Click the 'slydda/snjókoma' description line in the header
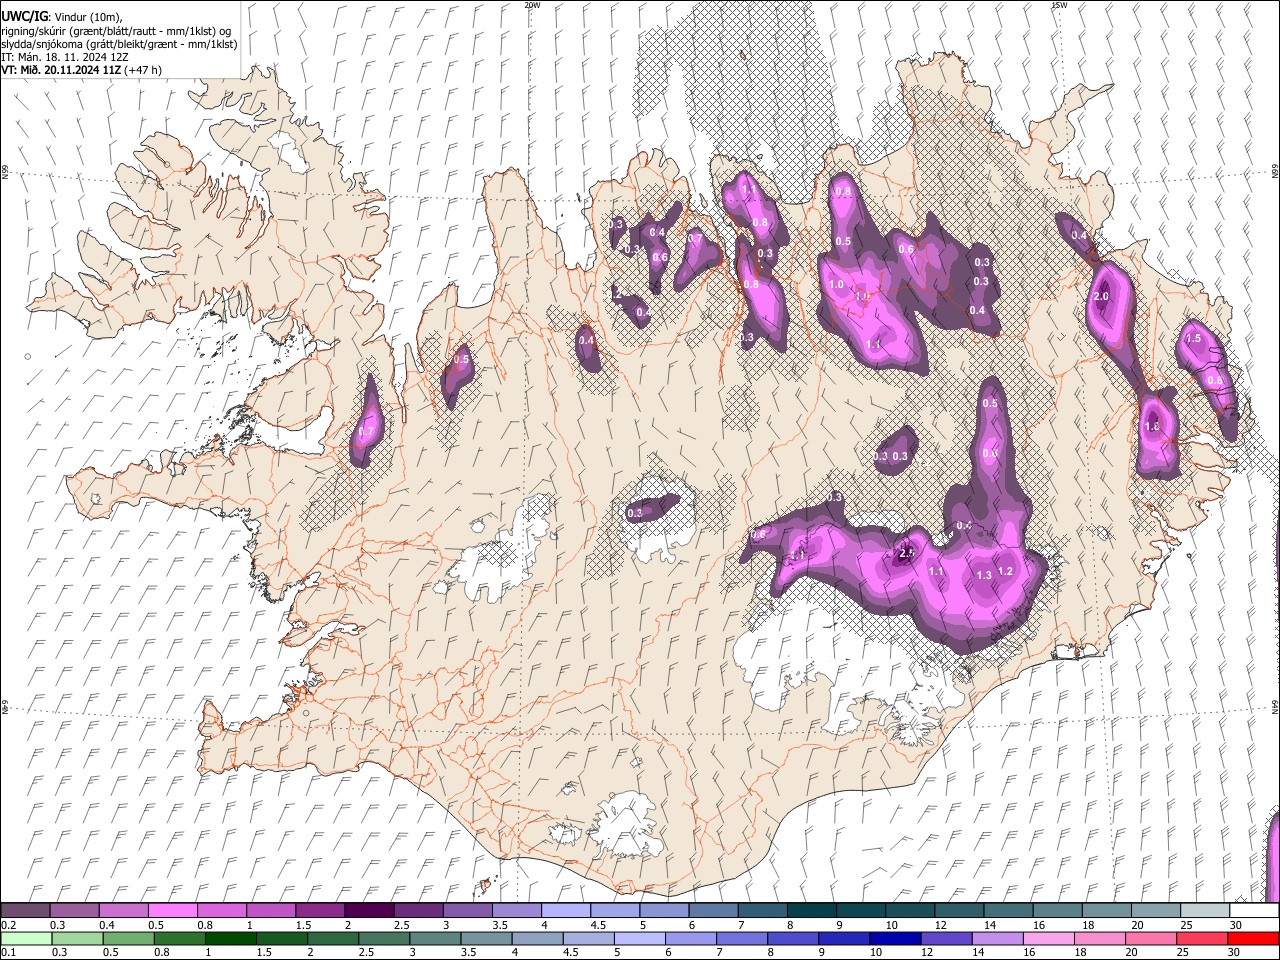The height and width of the screenshot is (960, 1280). click(x=118, y=44)
